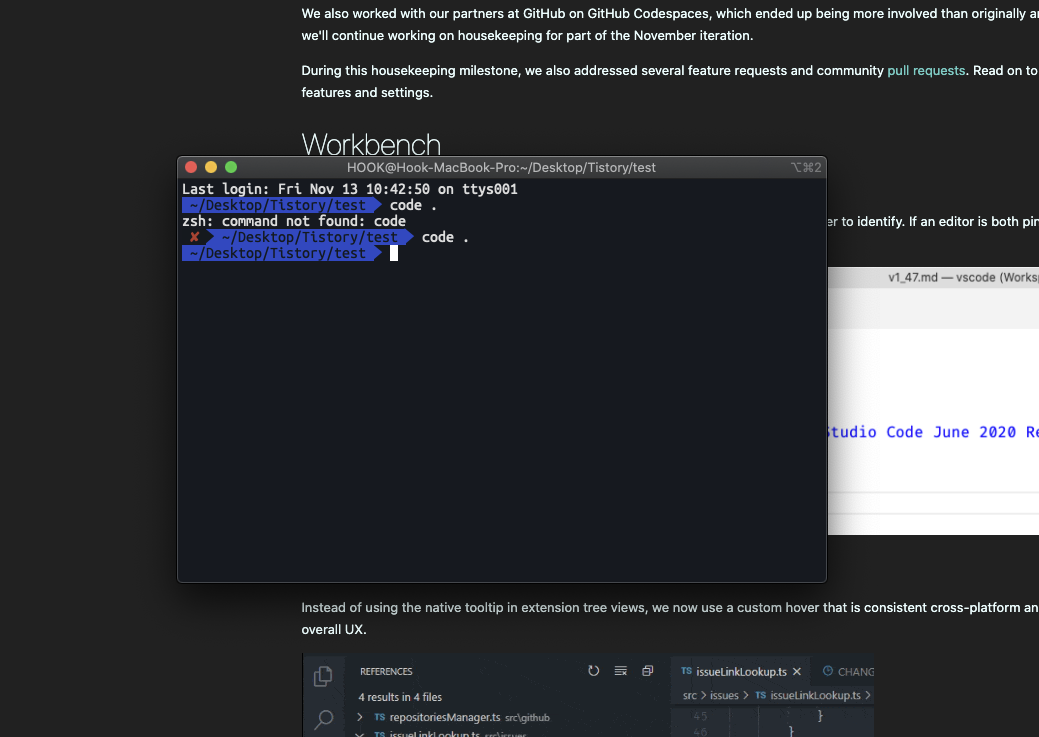Viewport: 1039px width, 737px height.
Task: Minimize terminal using the yellow button
Action: (211, 167)
